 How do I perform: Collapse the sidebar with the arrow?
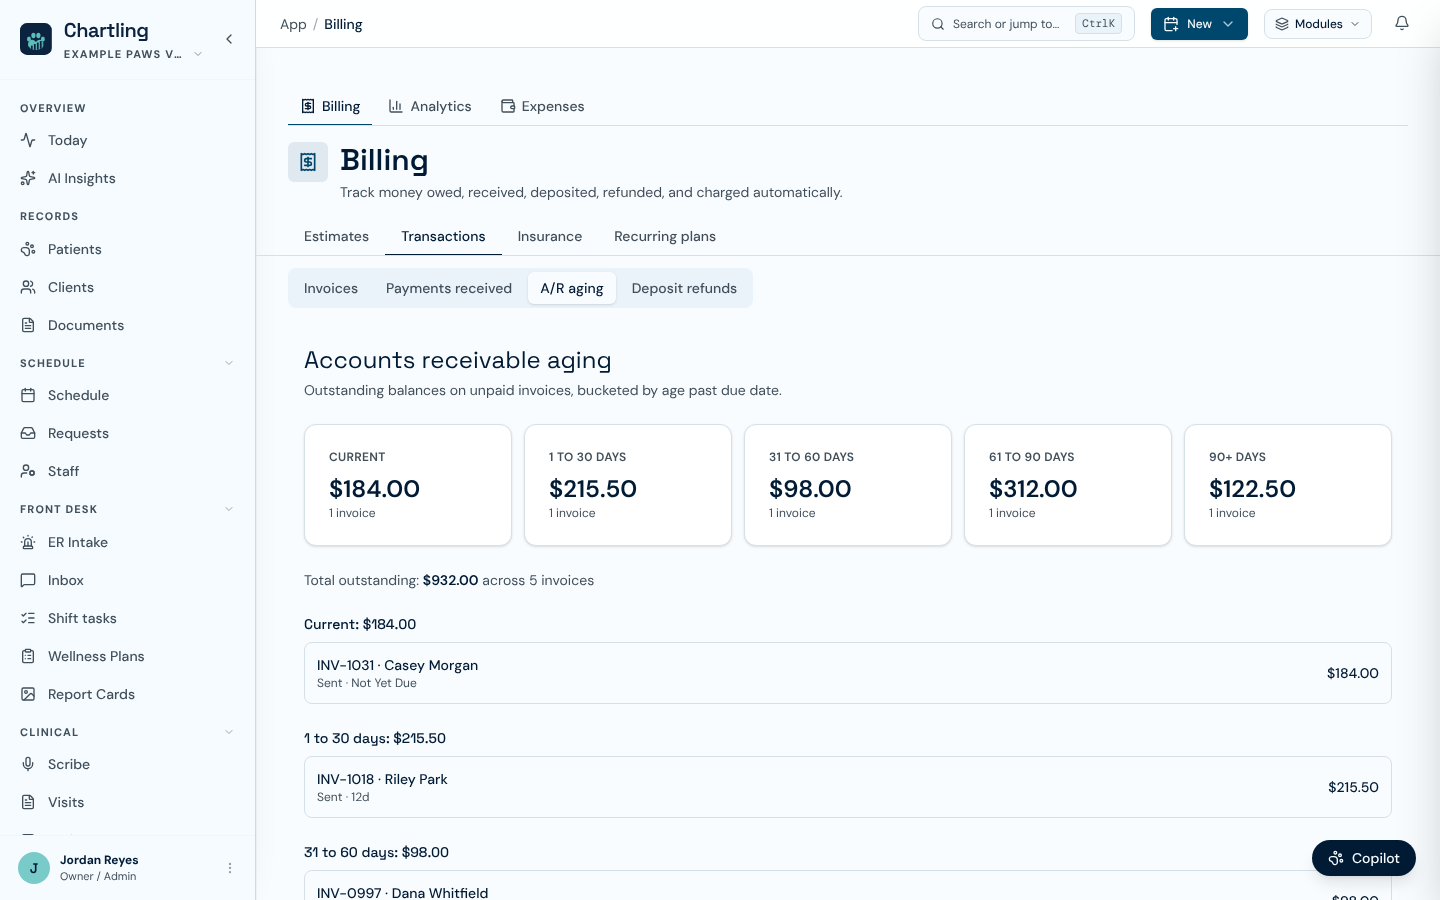(x=229, y=39)
